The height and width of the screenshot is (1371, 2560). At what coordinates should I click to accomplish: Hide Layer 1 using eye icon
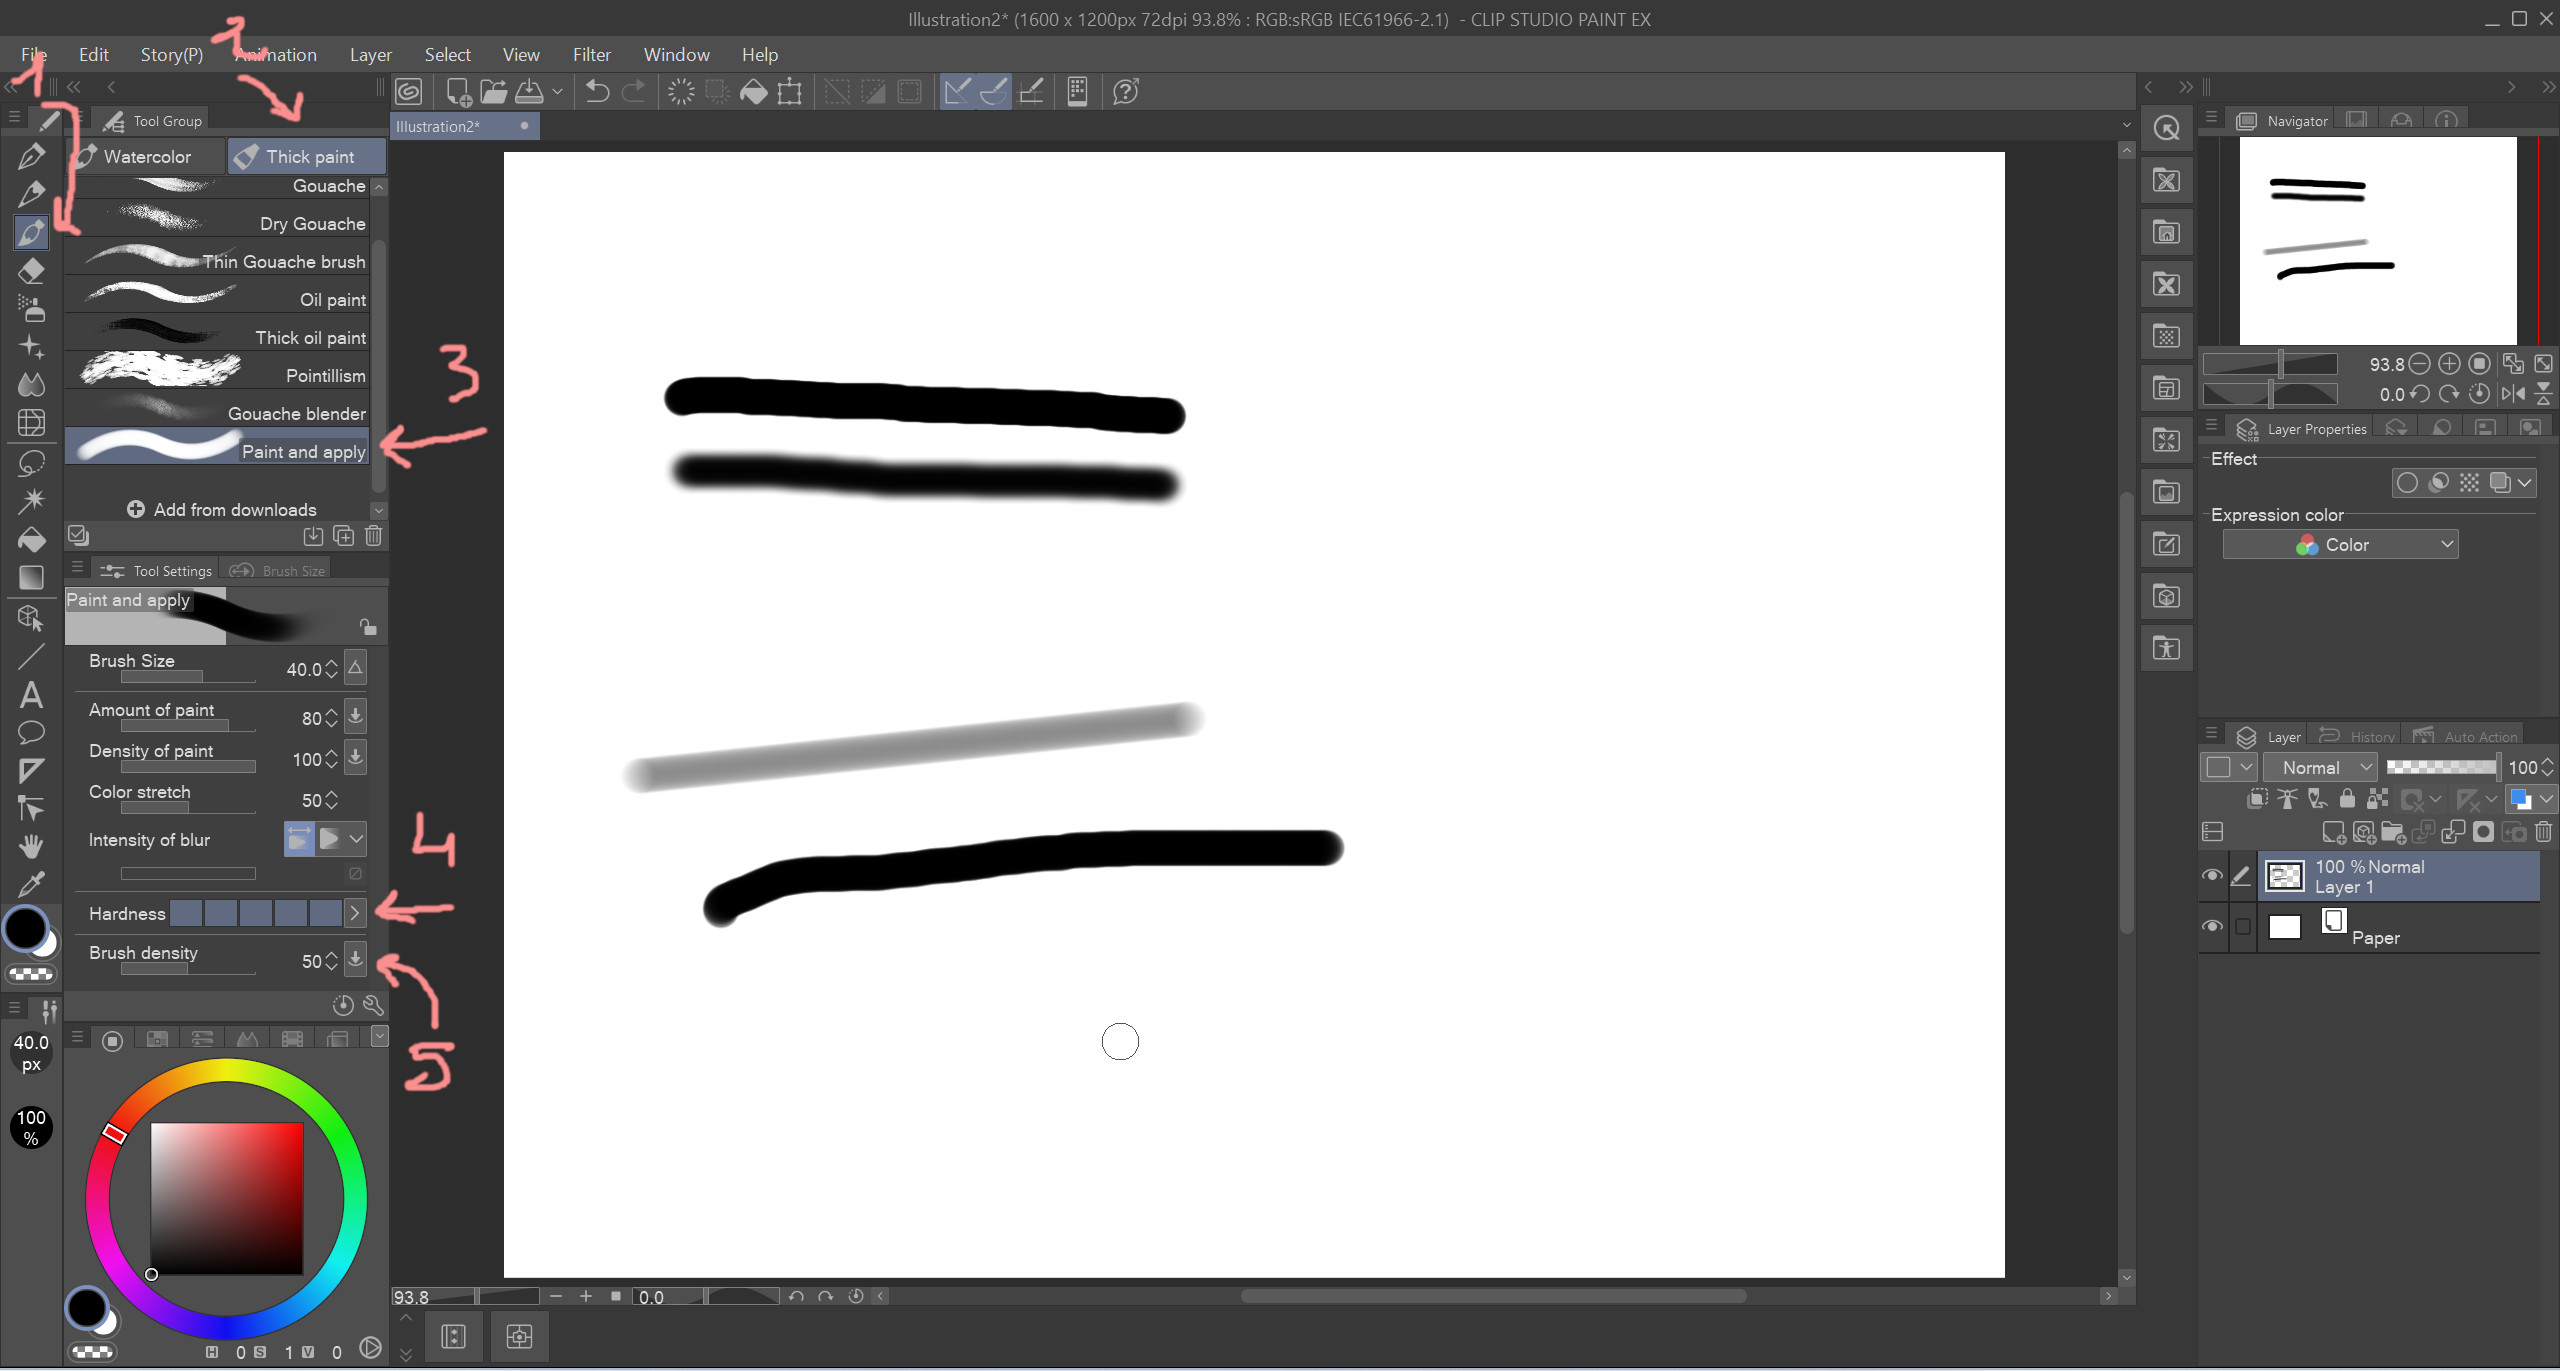coord(2212,876)
